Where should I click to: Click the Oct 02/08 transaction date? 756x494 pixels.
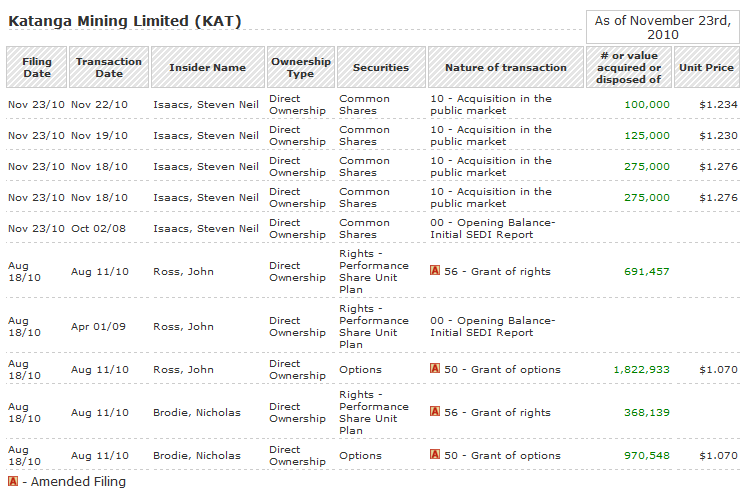pyautogui.click(x=98, y=228)
